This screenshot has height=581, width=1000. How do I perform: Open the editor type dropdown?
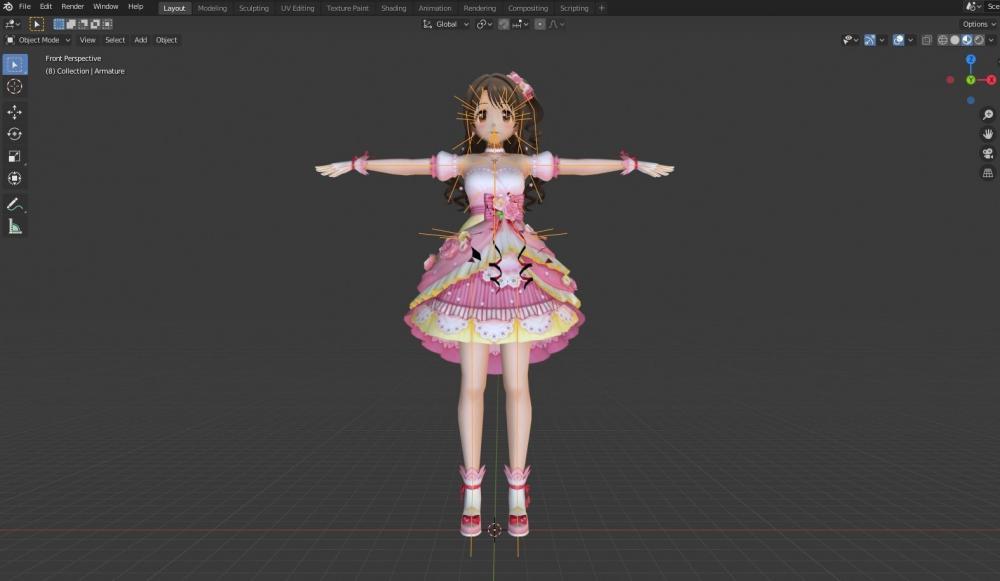[13, 24]
